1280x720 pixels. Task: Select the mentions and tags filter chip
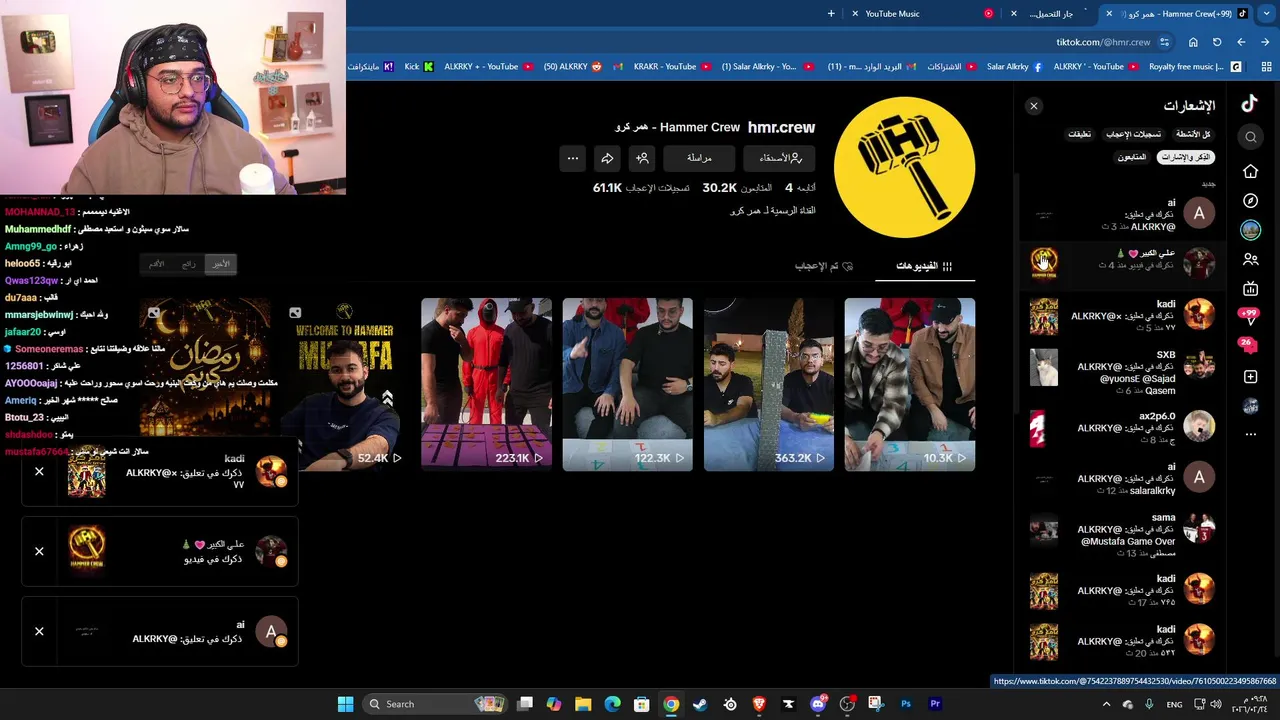click(1186, 157)
